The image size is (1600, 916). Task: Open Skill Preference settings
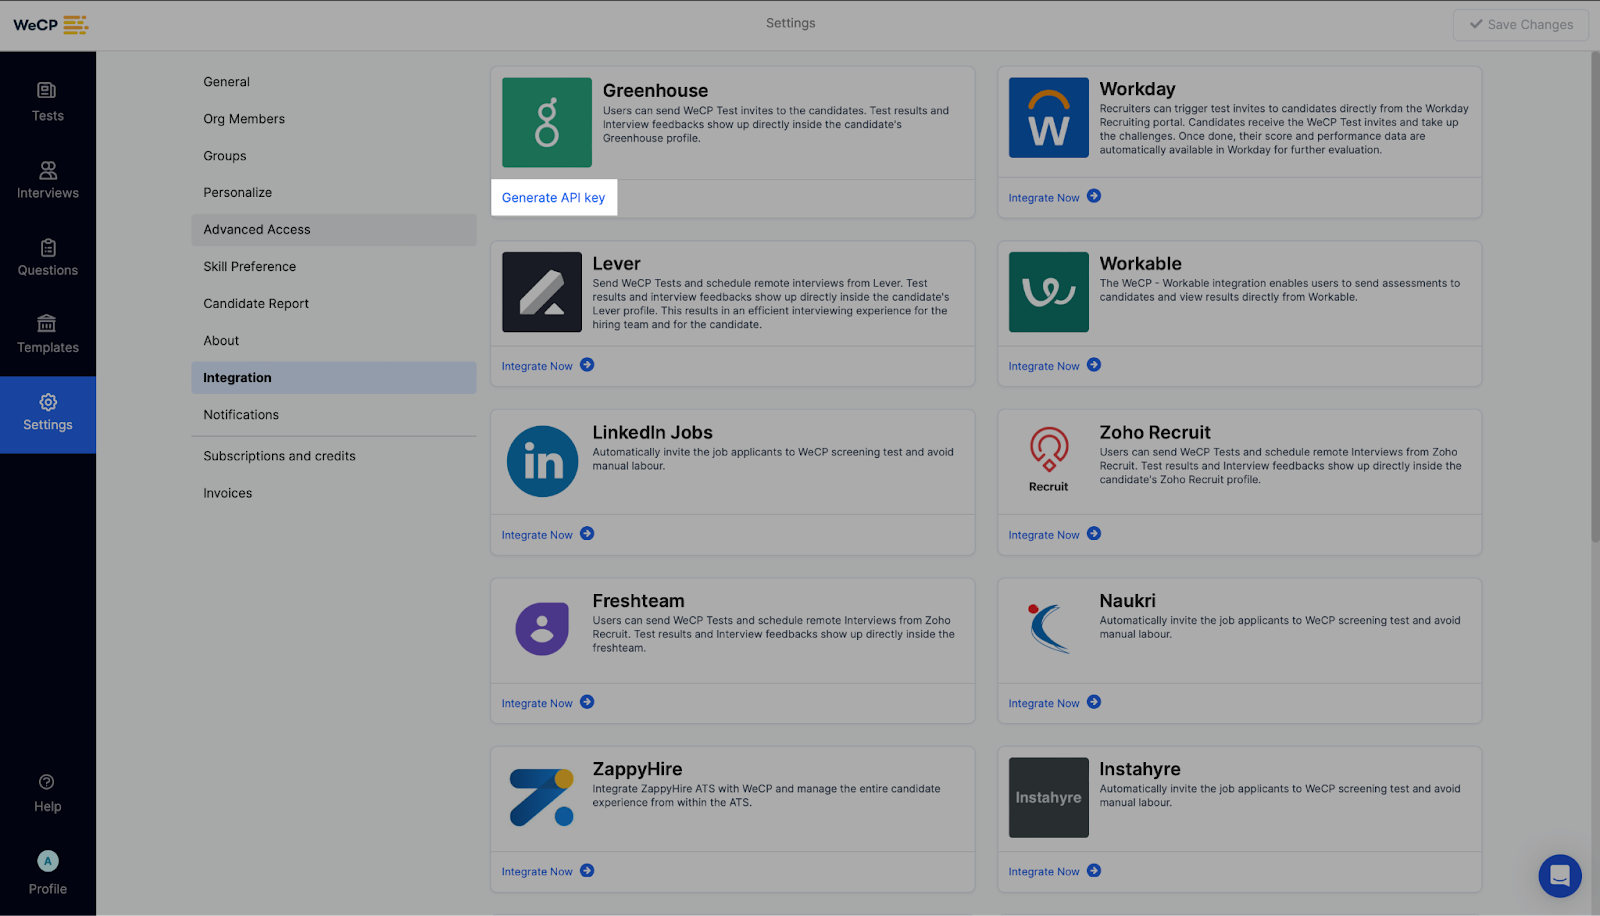[x=334, y=267]
